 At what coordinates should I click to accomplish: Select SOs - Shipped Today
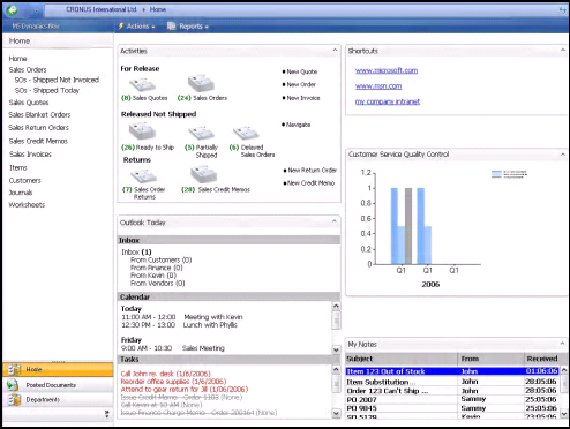point(47,91)
